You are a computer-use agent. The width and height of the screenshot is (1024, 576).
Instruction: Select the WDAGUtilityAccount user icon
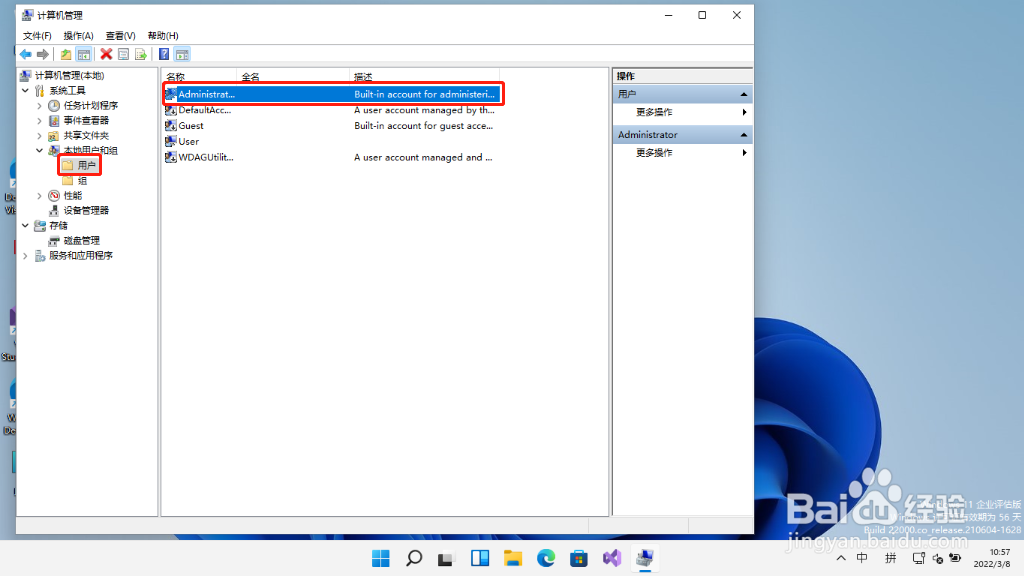171,157
